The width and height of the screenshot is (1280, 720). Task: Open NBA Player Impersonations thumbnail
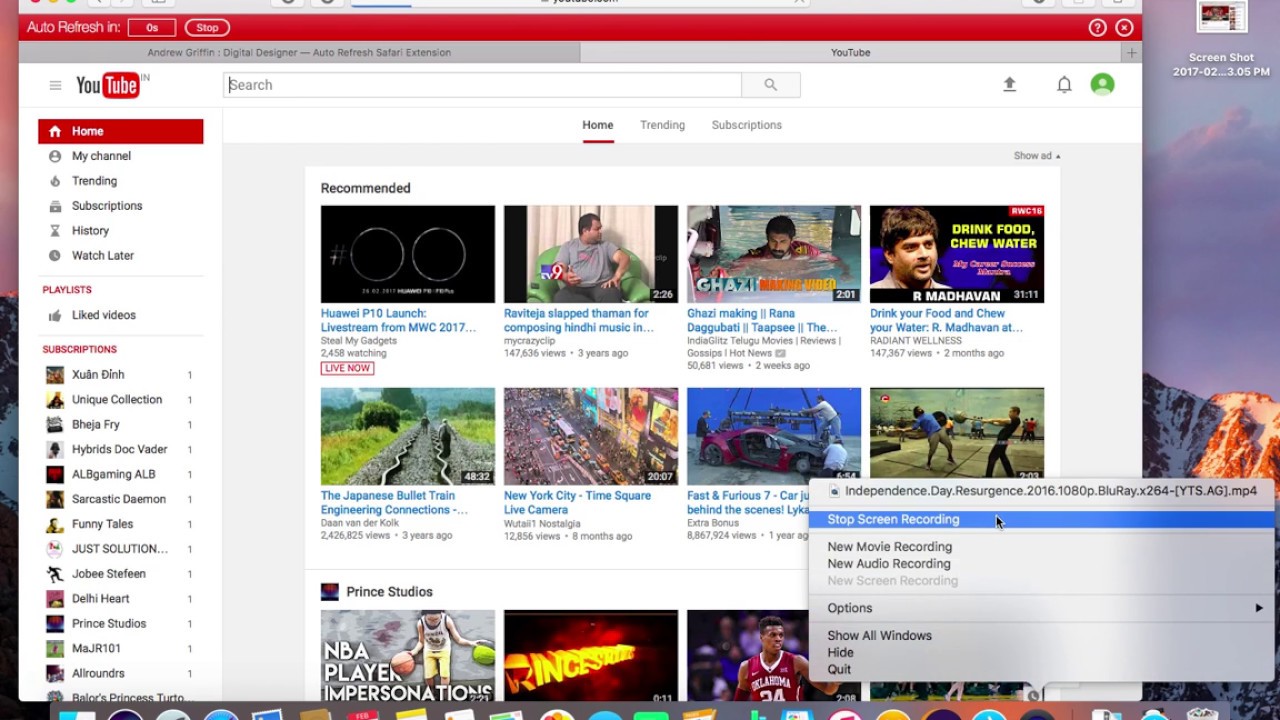[x=408, y=656]
